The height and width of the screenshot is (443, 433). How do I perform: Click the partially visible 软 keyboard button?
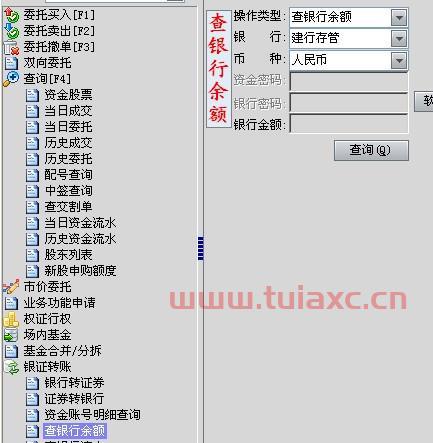point(424,102)
